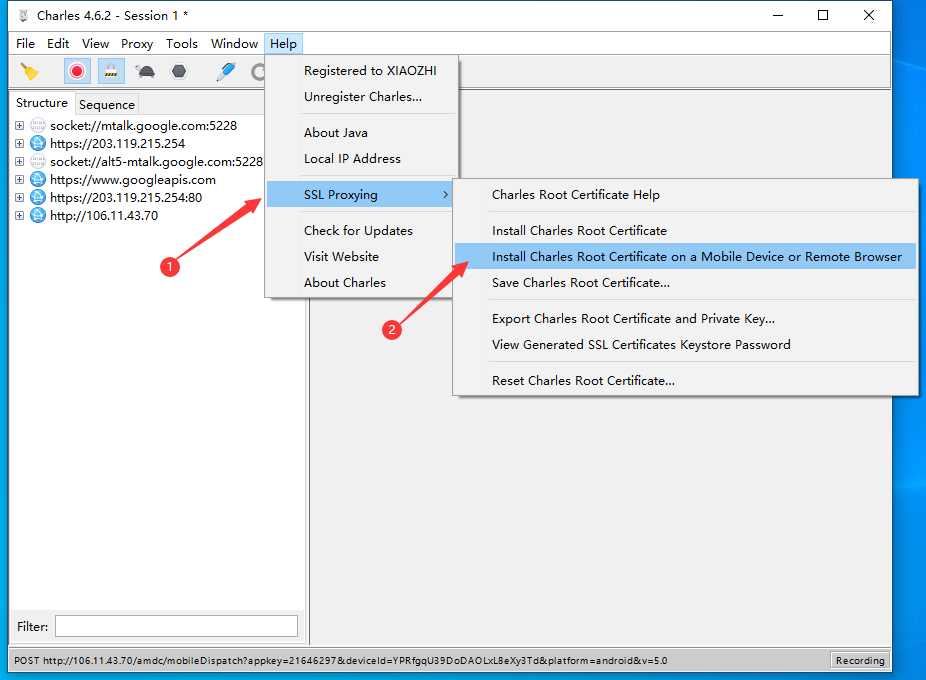Click socket icon for alt5-mtalk.google.com:5228
This screenshot has width=926, height=680.
[x=38, y=161]
